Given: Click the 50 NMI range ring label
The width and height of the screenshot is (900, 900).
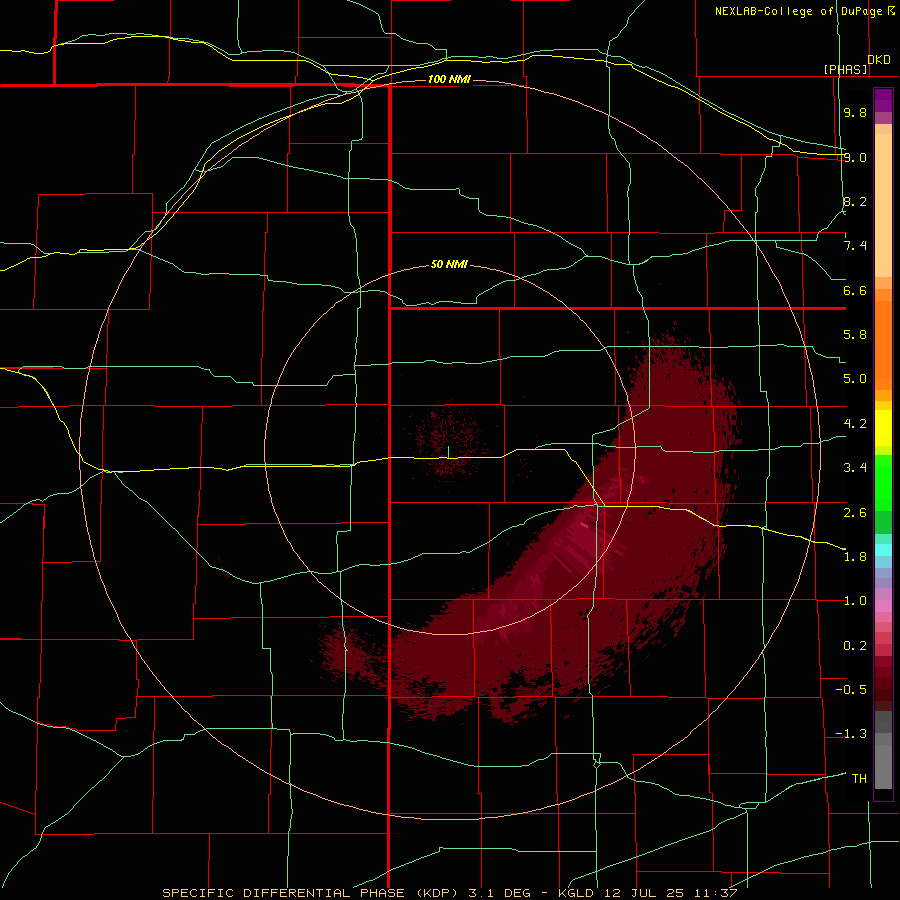Looking at the screenshot, I should point(449,264).
